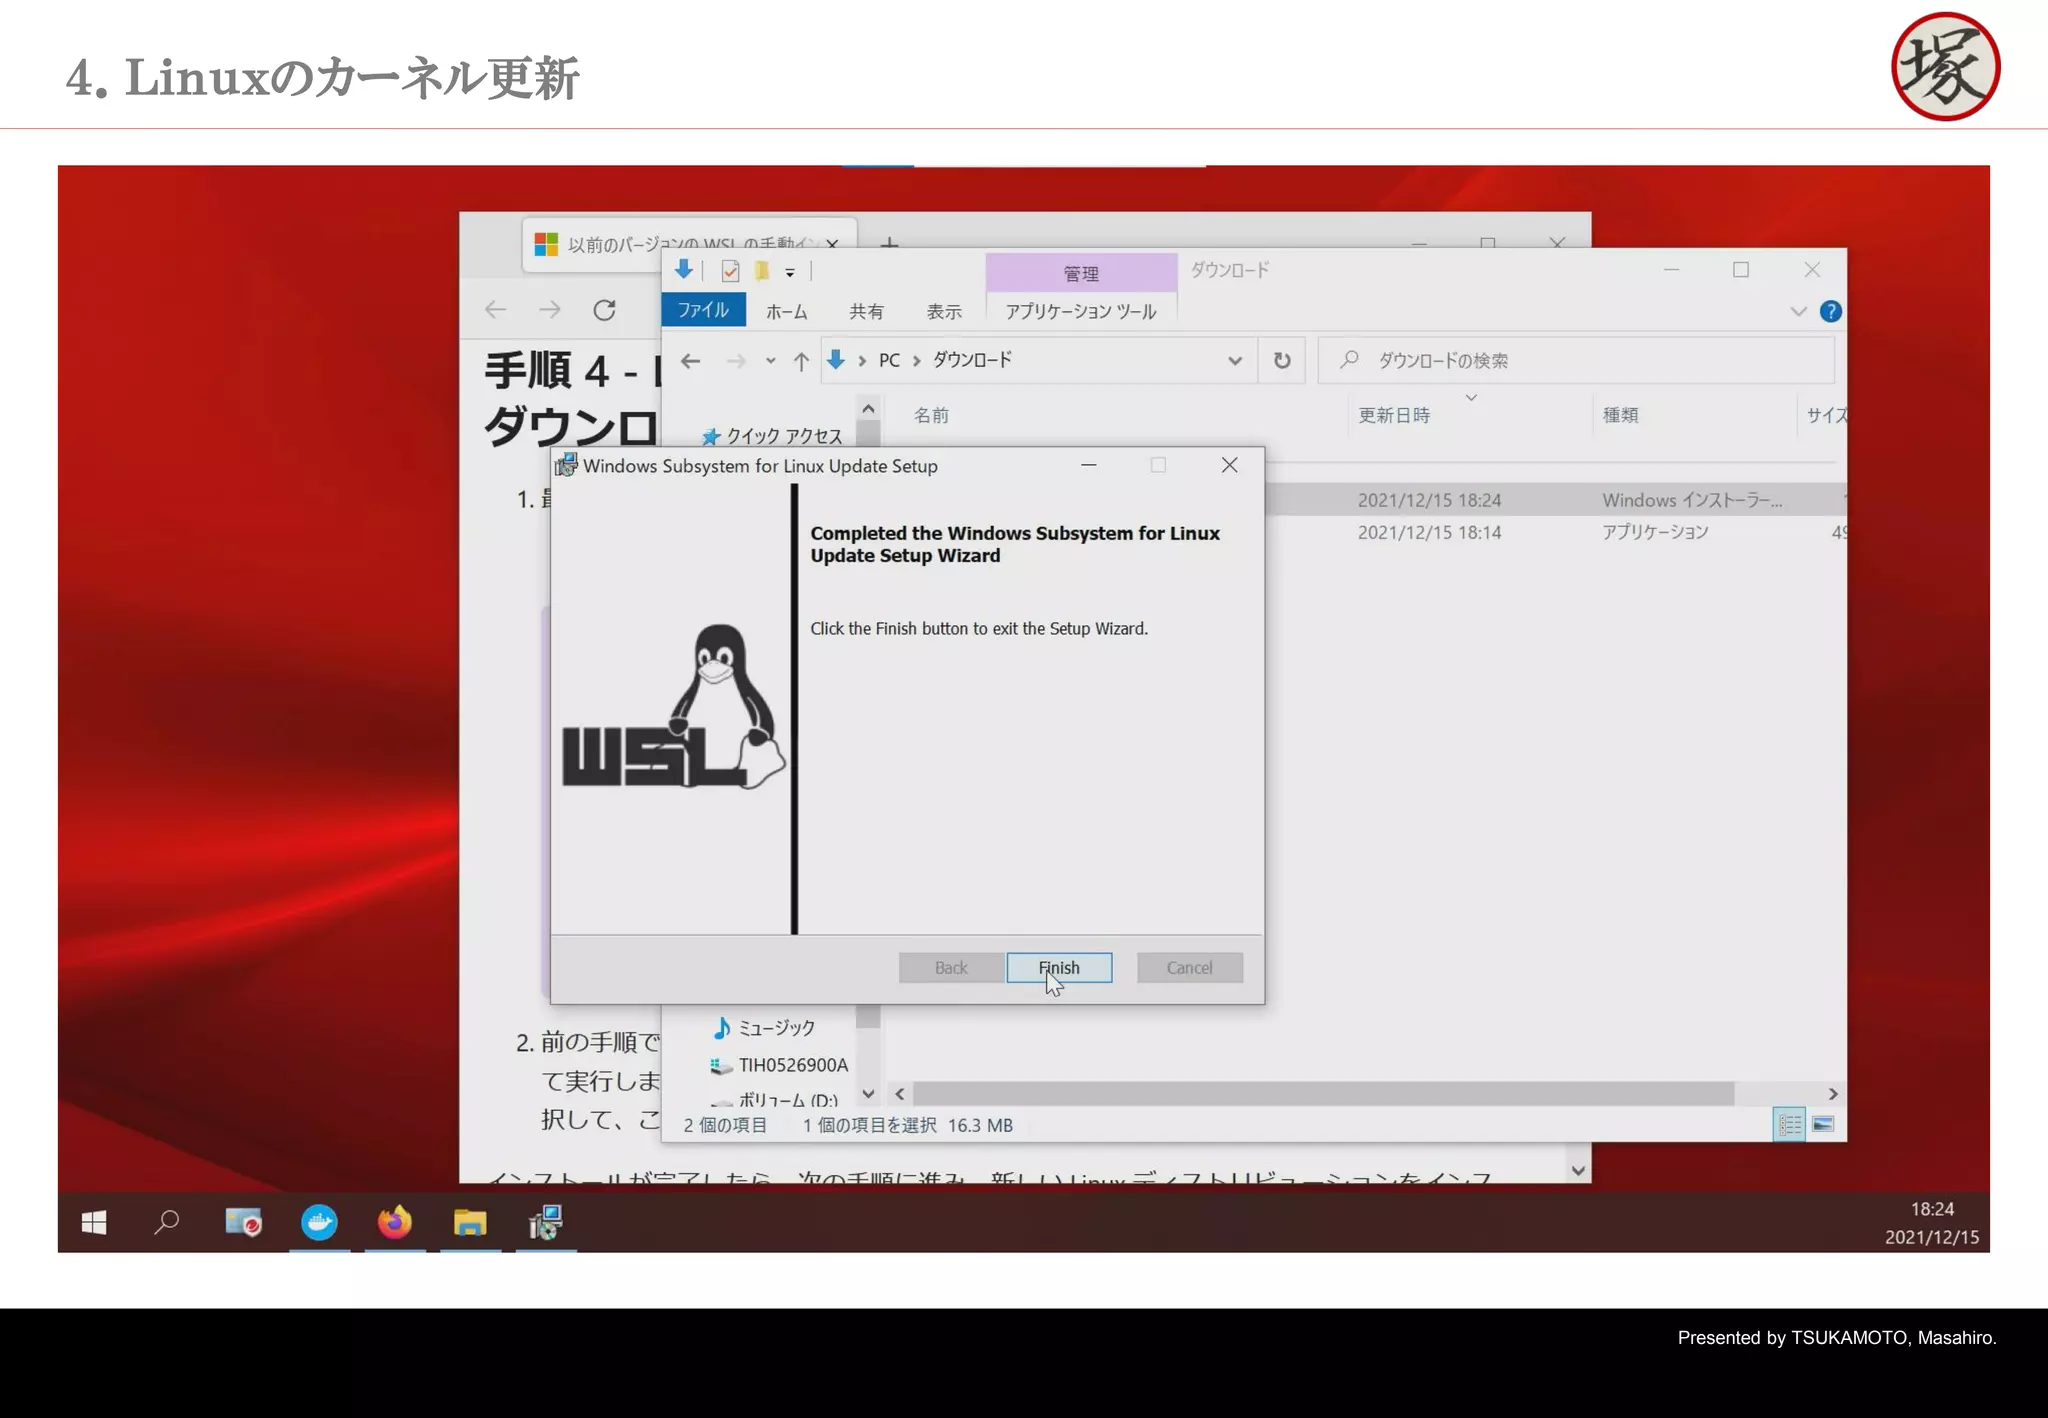Switch to the 表示 ribbon tab
Screen dimensions: 2048x1418
944,311
